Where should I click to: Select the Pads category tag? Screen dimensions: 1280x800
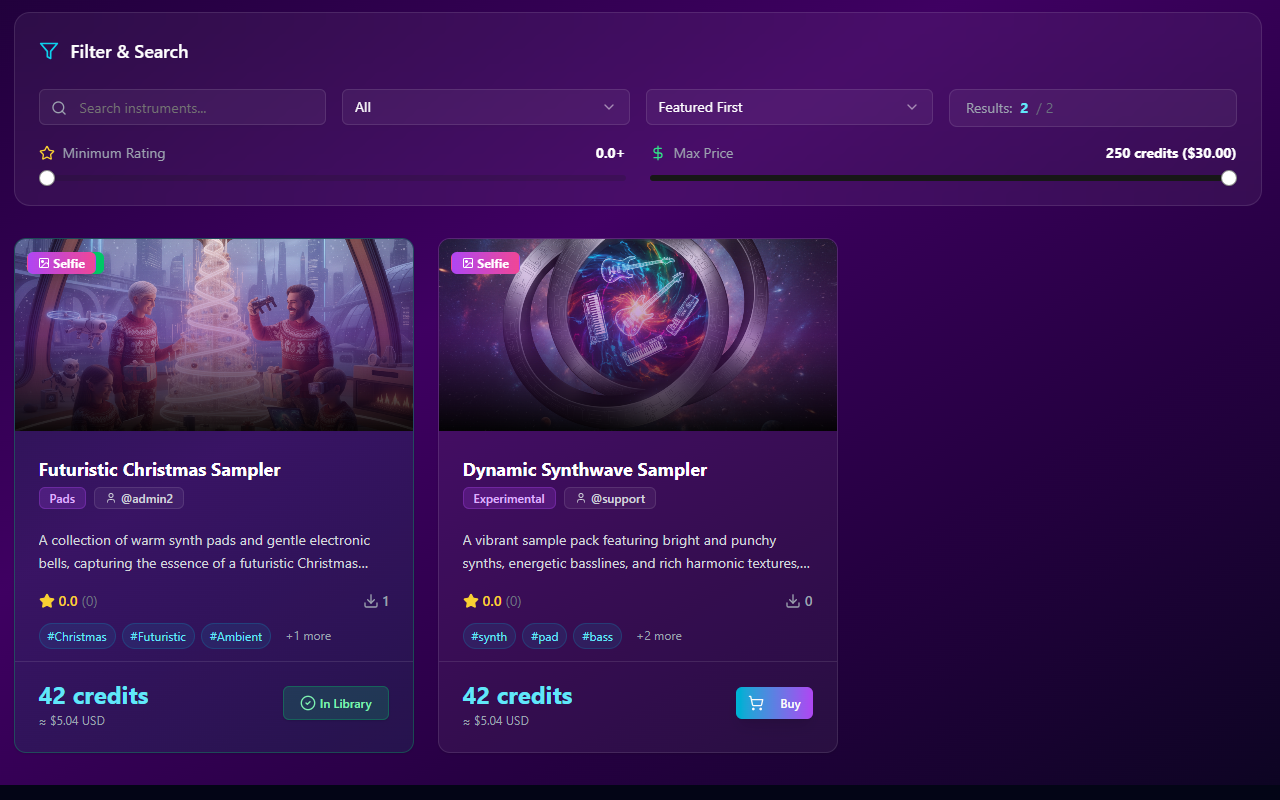[x=62, y=498]
